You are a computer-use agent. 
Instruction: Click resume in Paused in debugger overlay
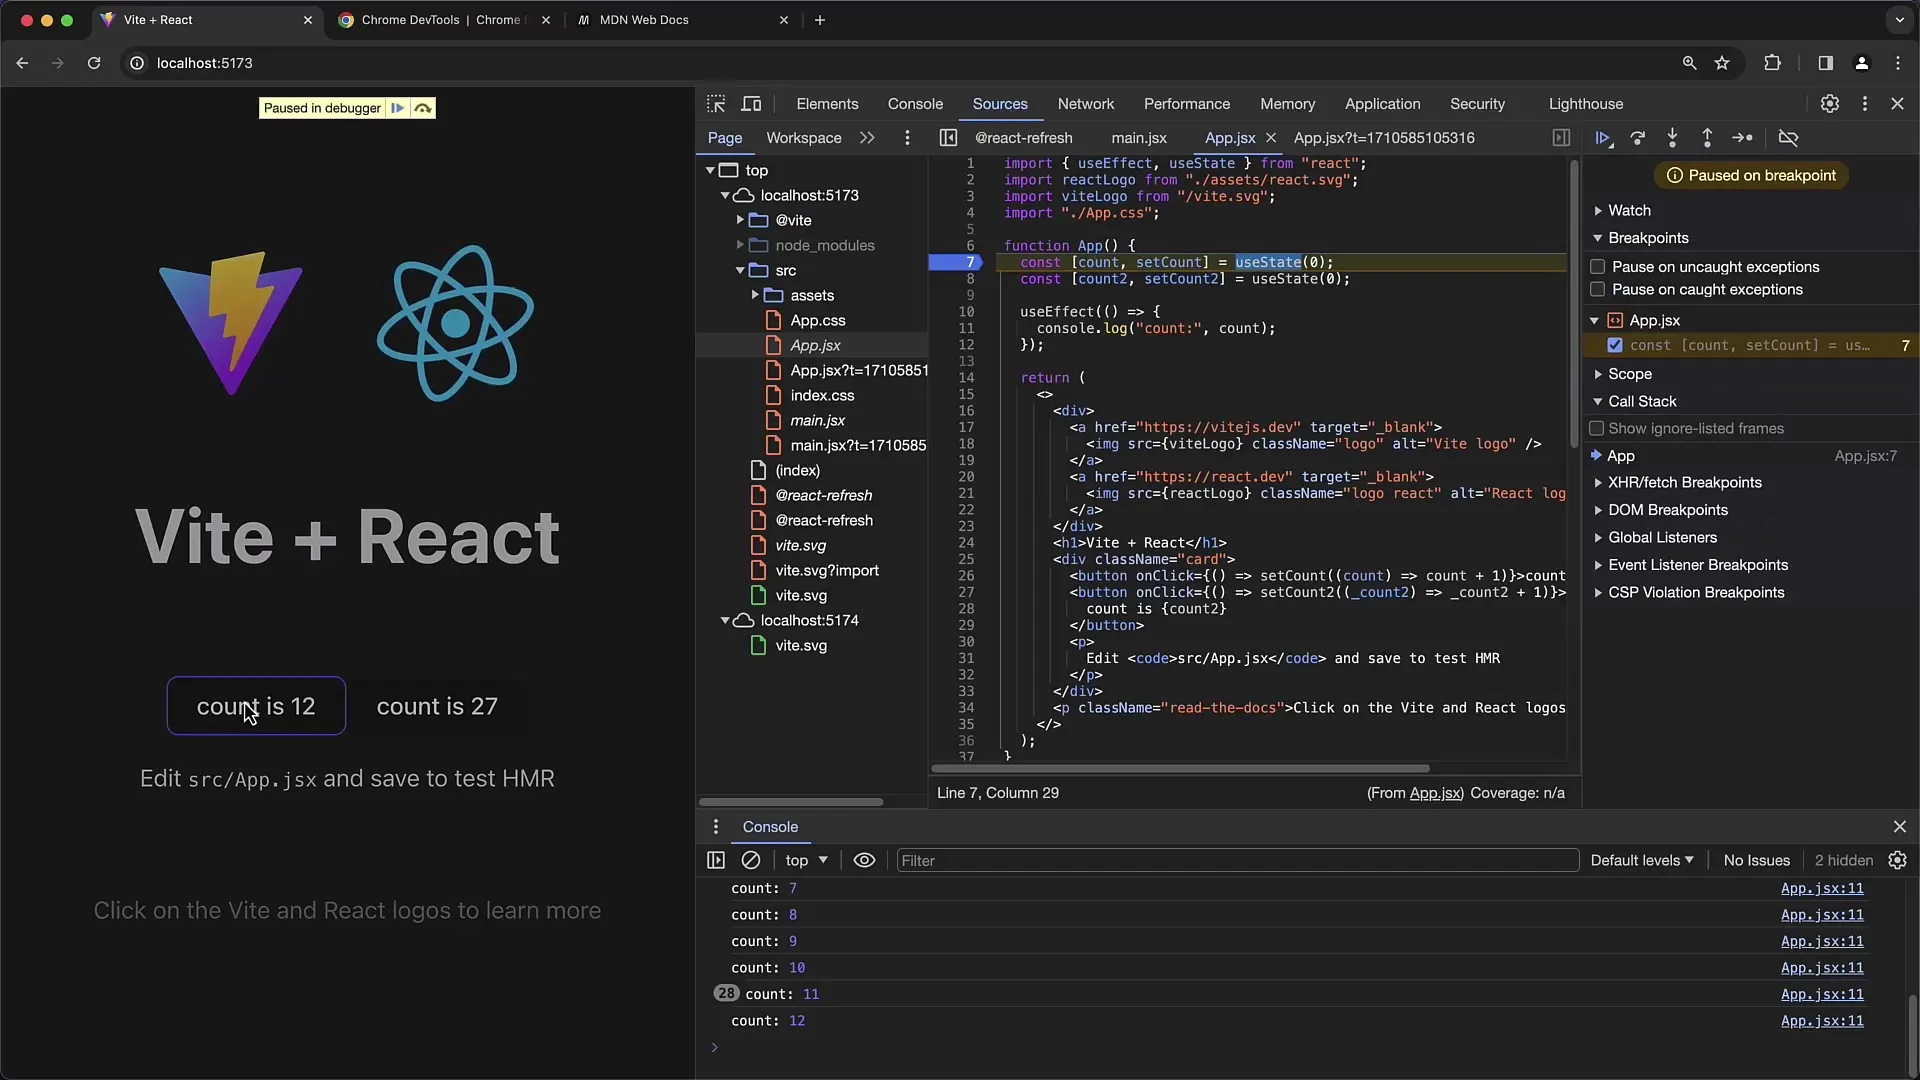coord(398,108)
